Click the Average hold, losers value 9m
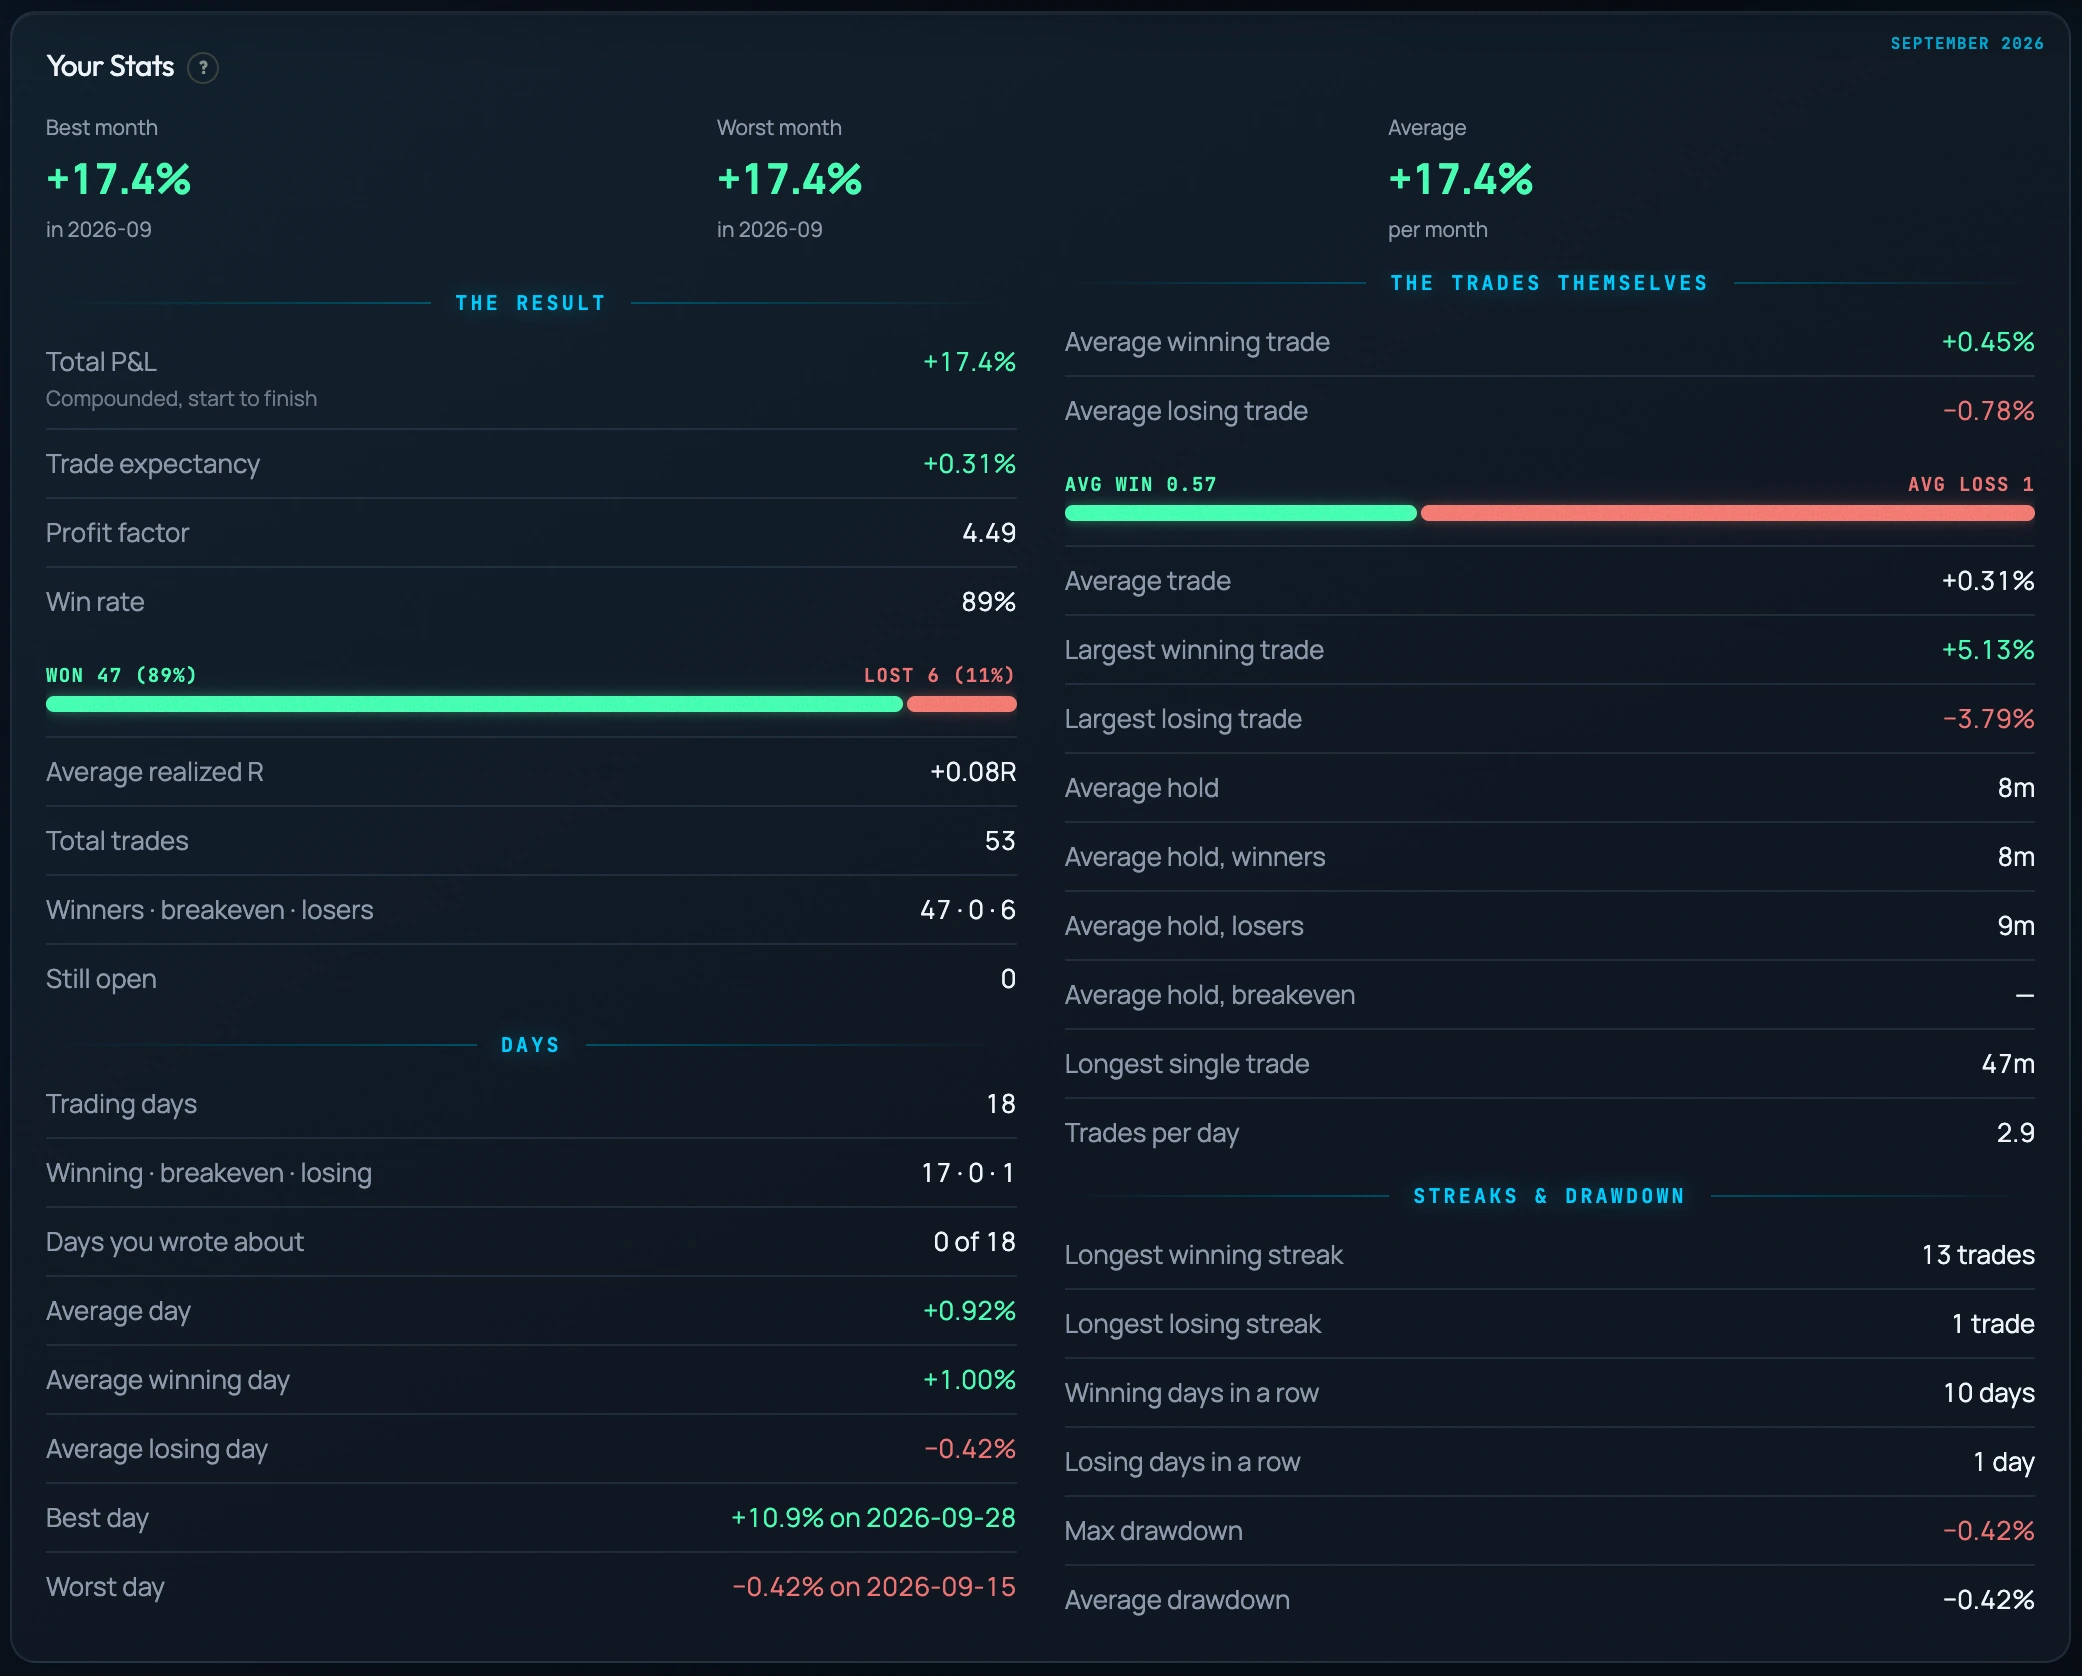The width and height of the screenshot is (2082, 1676). tap(2016, 926)
